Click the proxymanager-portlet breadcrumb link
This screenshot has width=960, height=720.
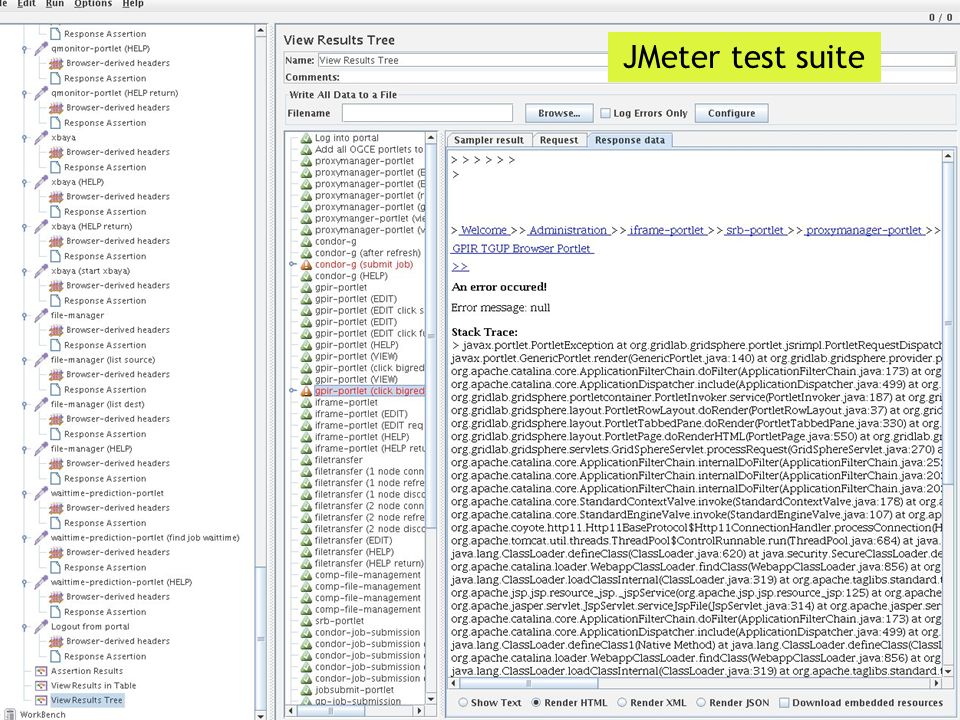click(864, 230)
